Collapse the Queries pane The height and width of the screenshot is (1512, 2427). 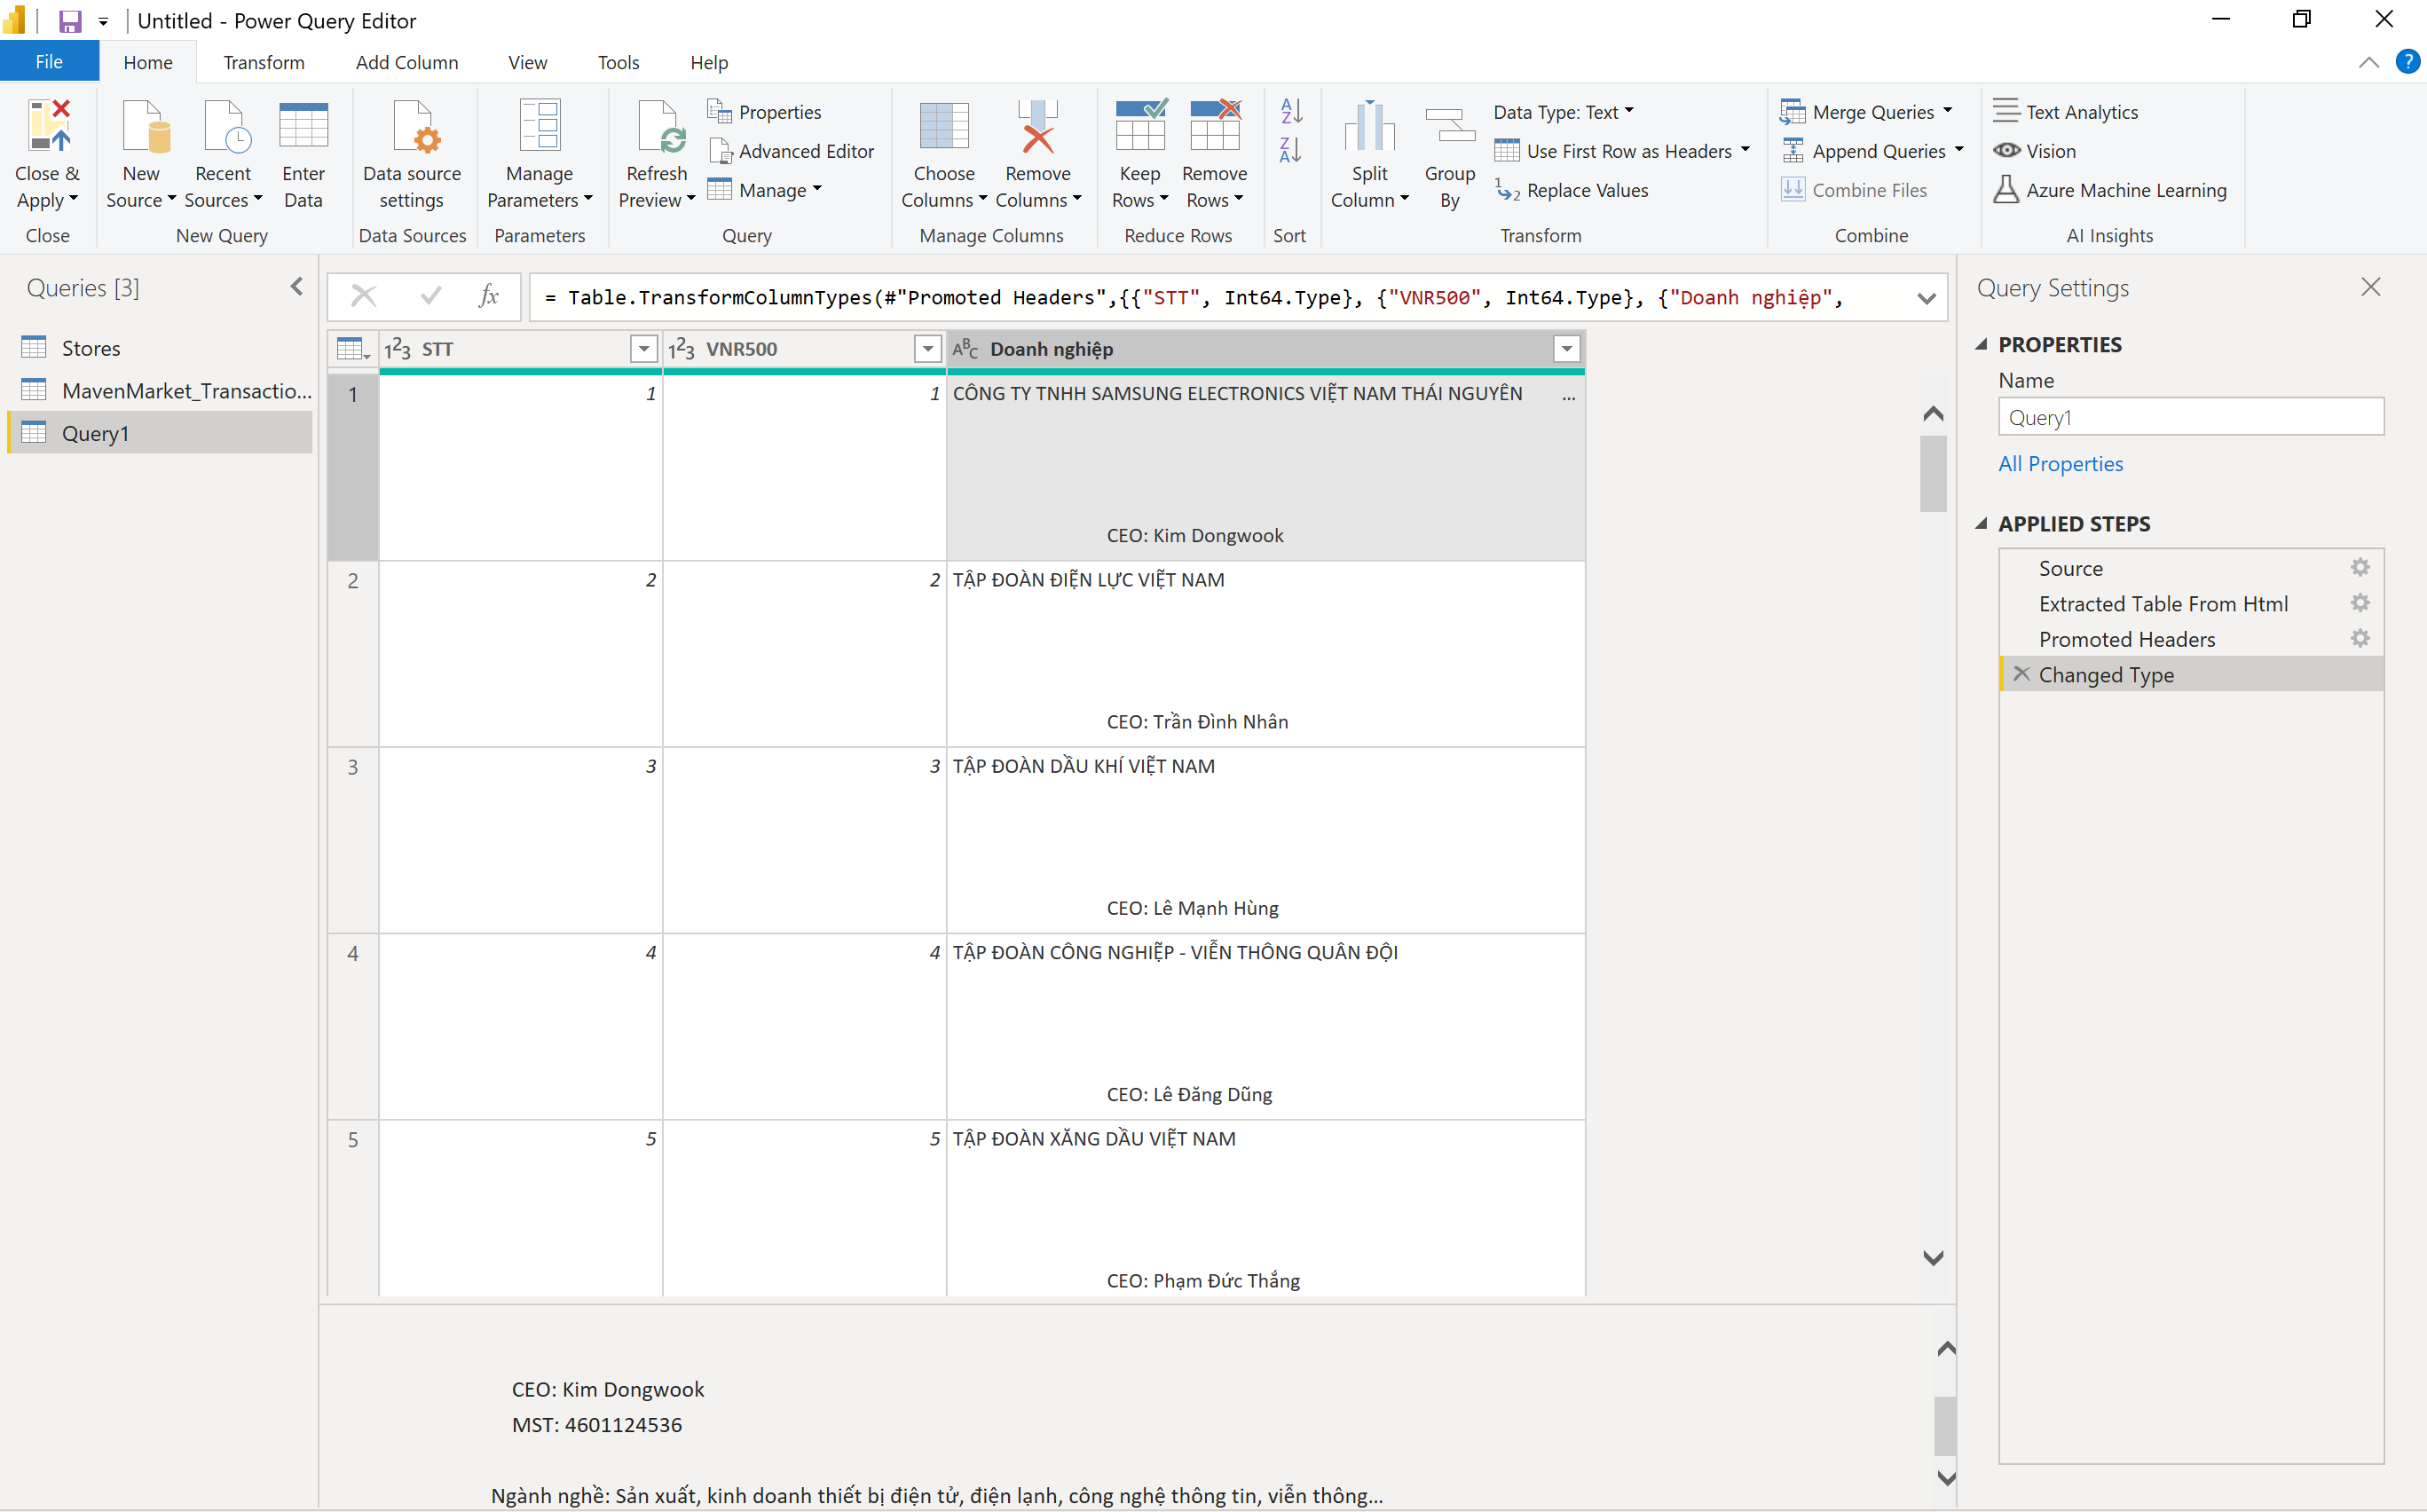pyautogui.click(x=297, y=287)
